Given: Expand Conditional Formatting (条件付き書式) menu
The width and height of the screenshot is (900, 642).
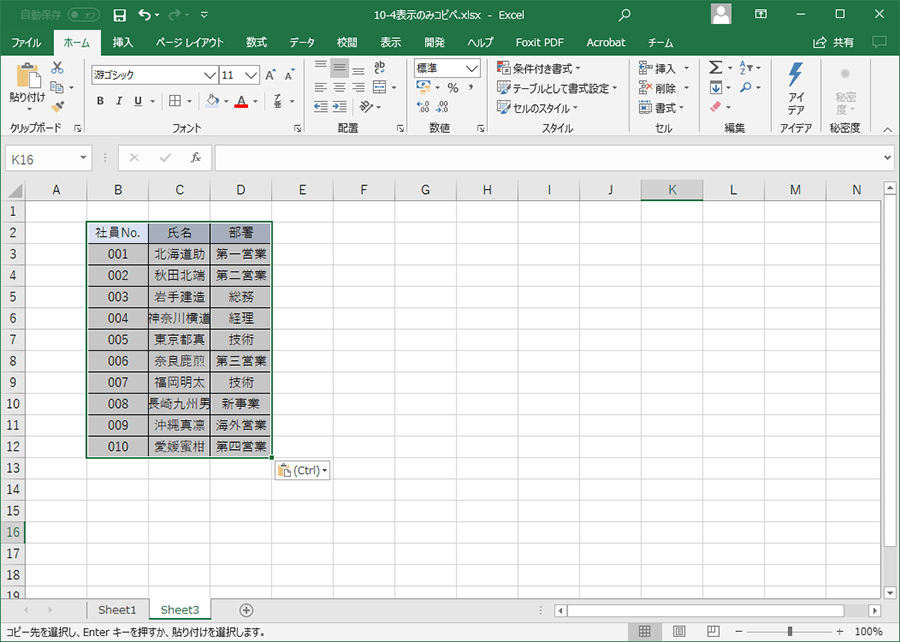Looking at the screenshot, I should coord(539,68).
